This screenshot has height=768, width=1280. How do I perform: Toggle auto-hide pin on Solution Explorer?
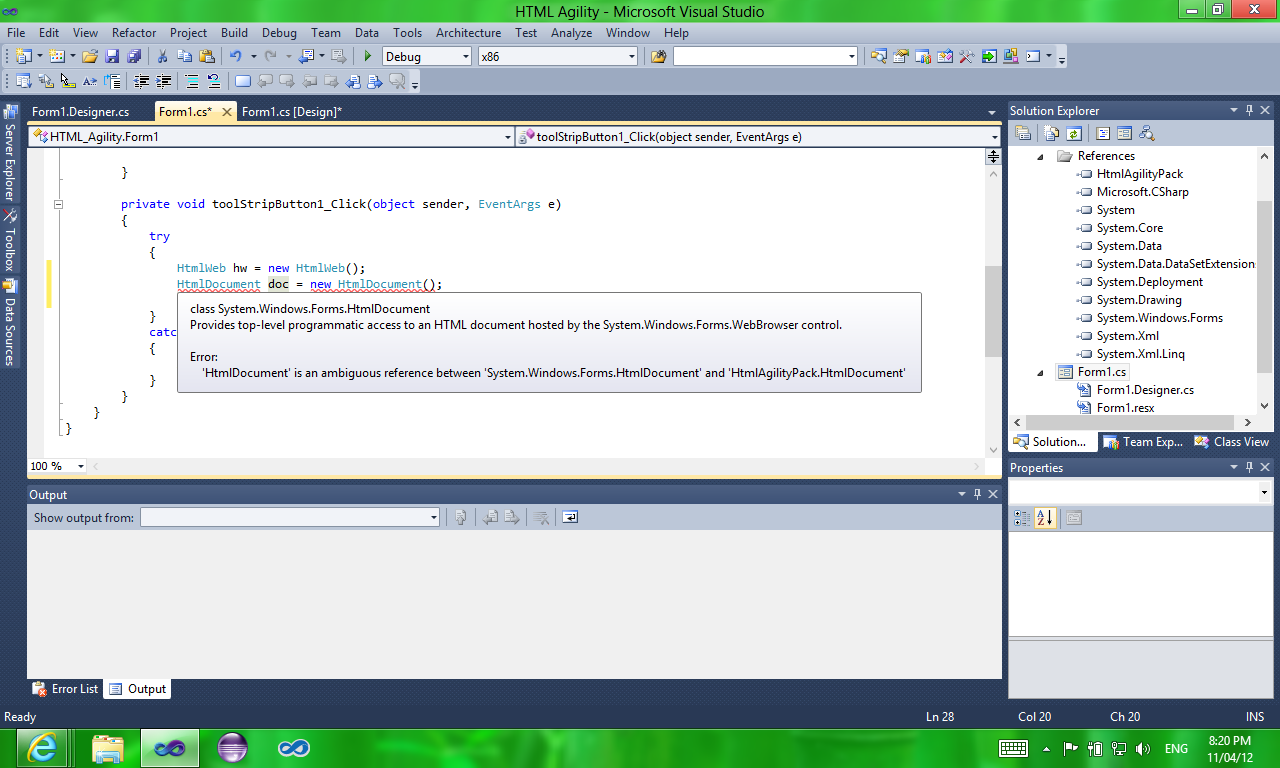point(1248,111)
